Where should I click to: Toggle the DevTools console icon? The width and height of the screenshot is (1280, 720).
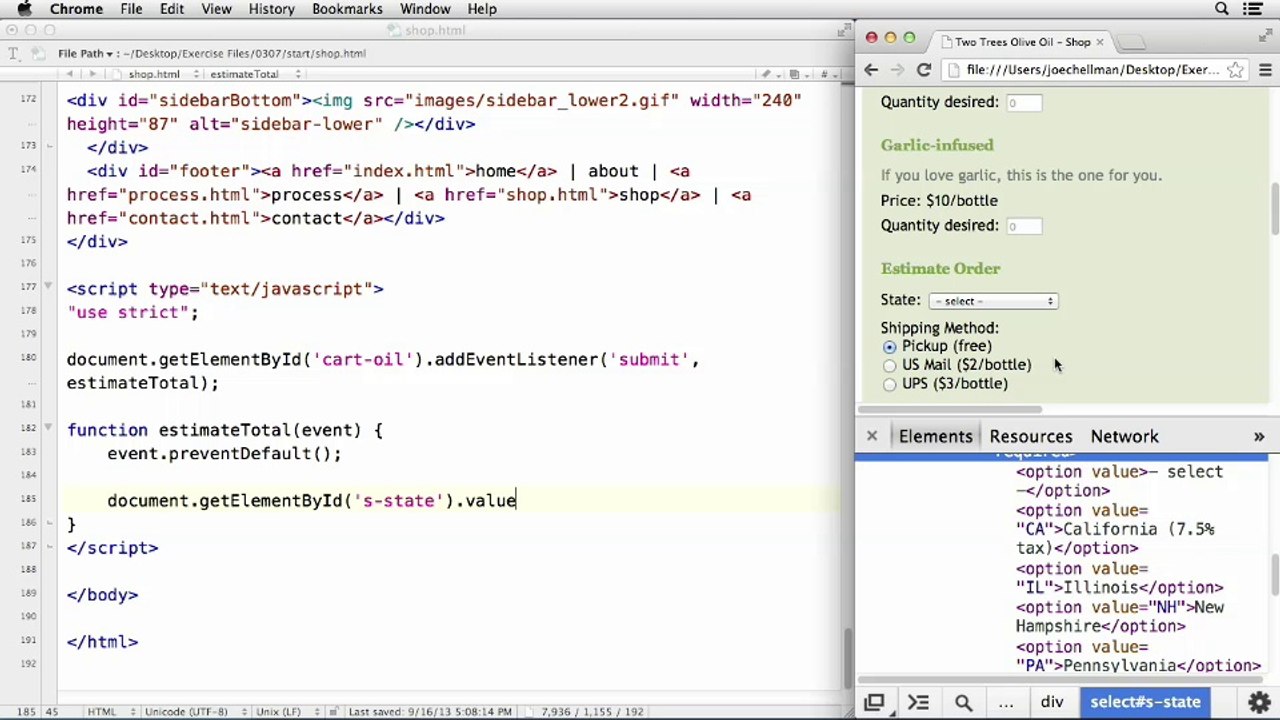pos(918,703)
